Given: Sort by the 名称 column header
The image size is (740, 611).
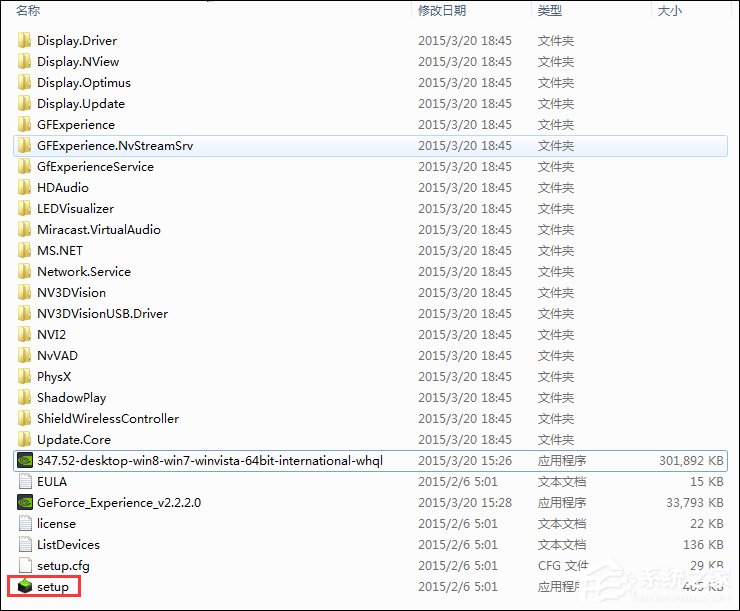Looking at the screenshot, I should point(28,10).
